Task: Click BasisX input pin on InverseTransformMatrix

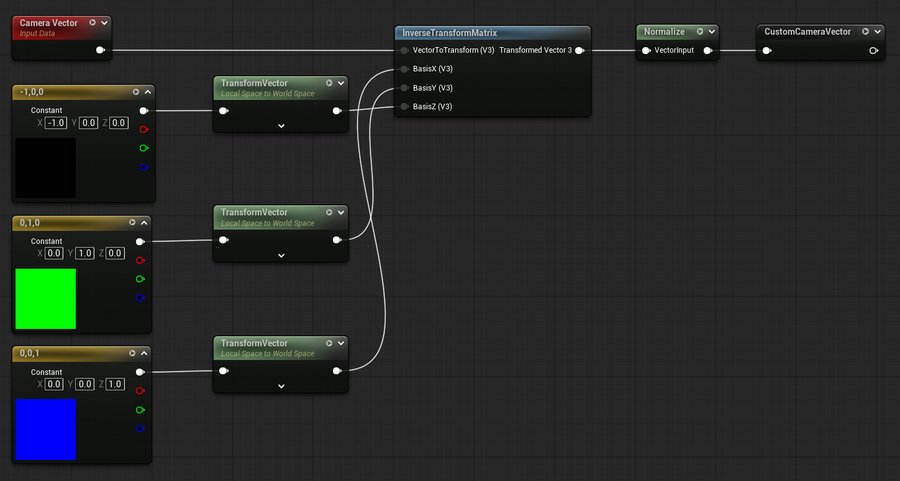Action: [x=403, y=69]
